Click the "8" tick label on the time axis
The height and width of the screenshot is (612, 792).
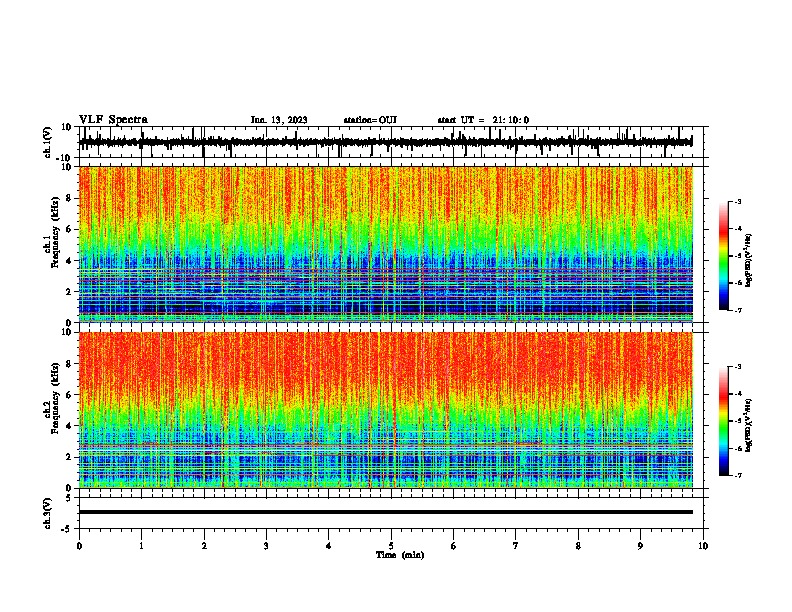click(578, 546)
